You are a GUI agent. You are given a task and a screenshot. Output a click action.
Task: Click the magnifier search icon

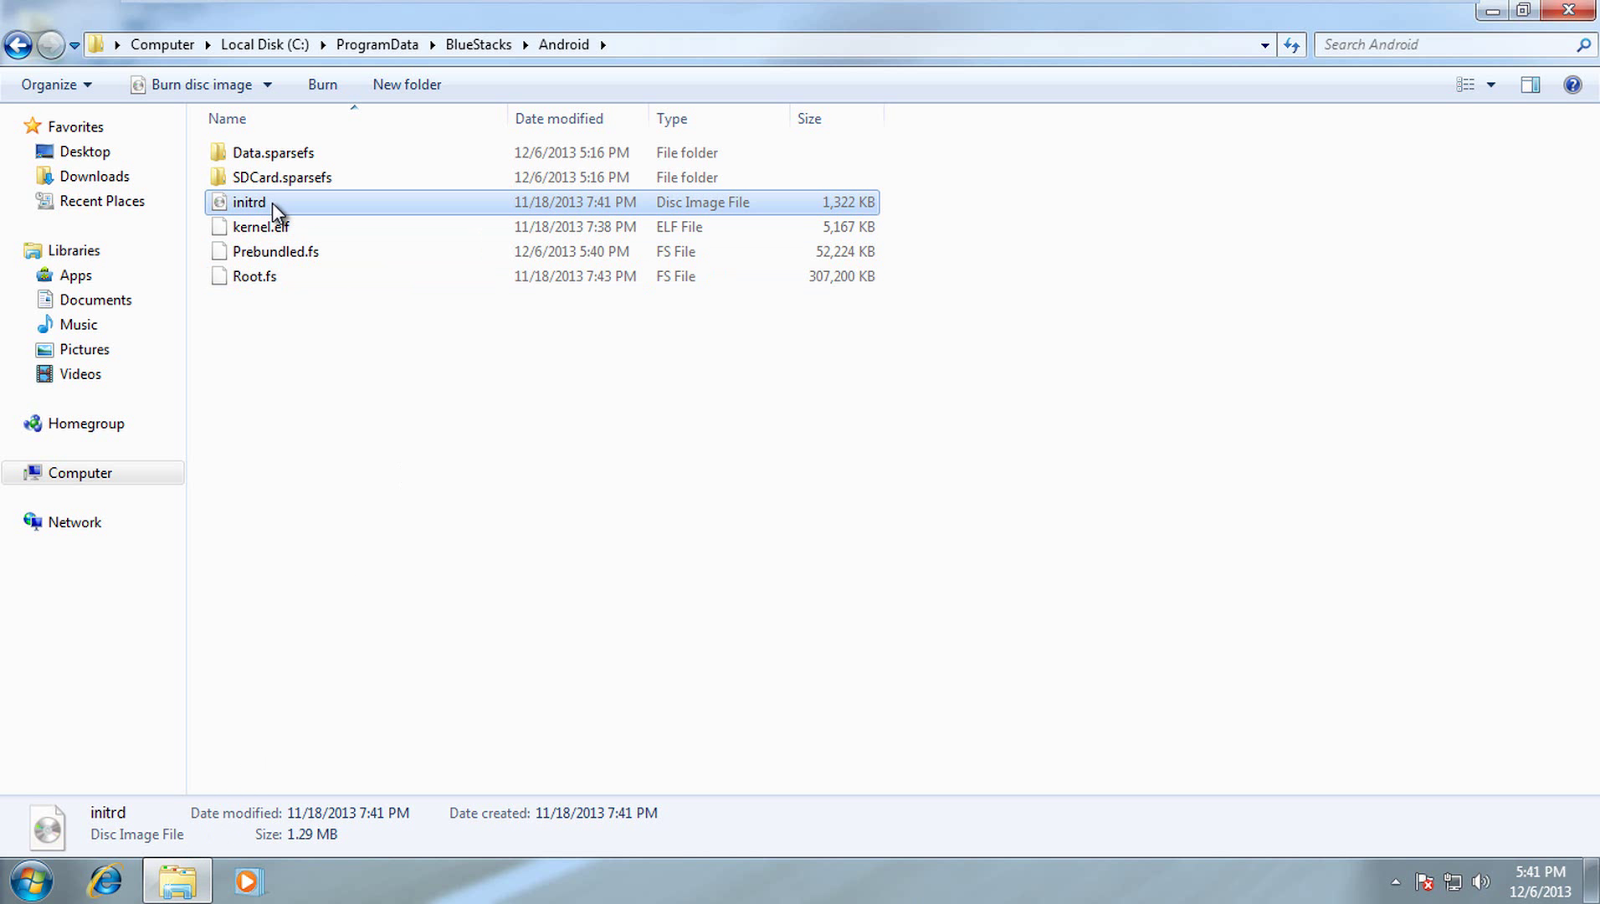1583,45
